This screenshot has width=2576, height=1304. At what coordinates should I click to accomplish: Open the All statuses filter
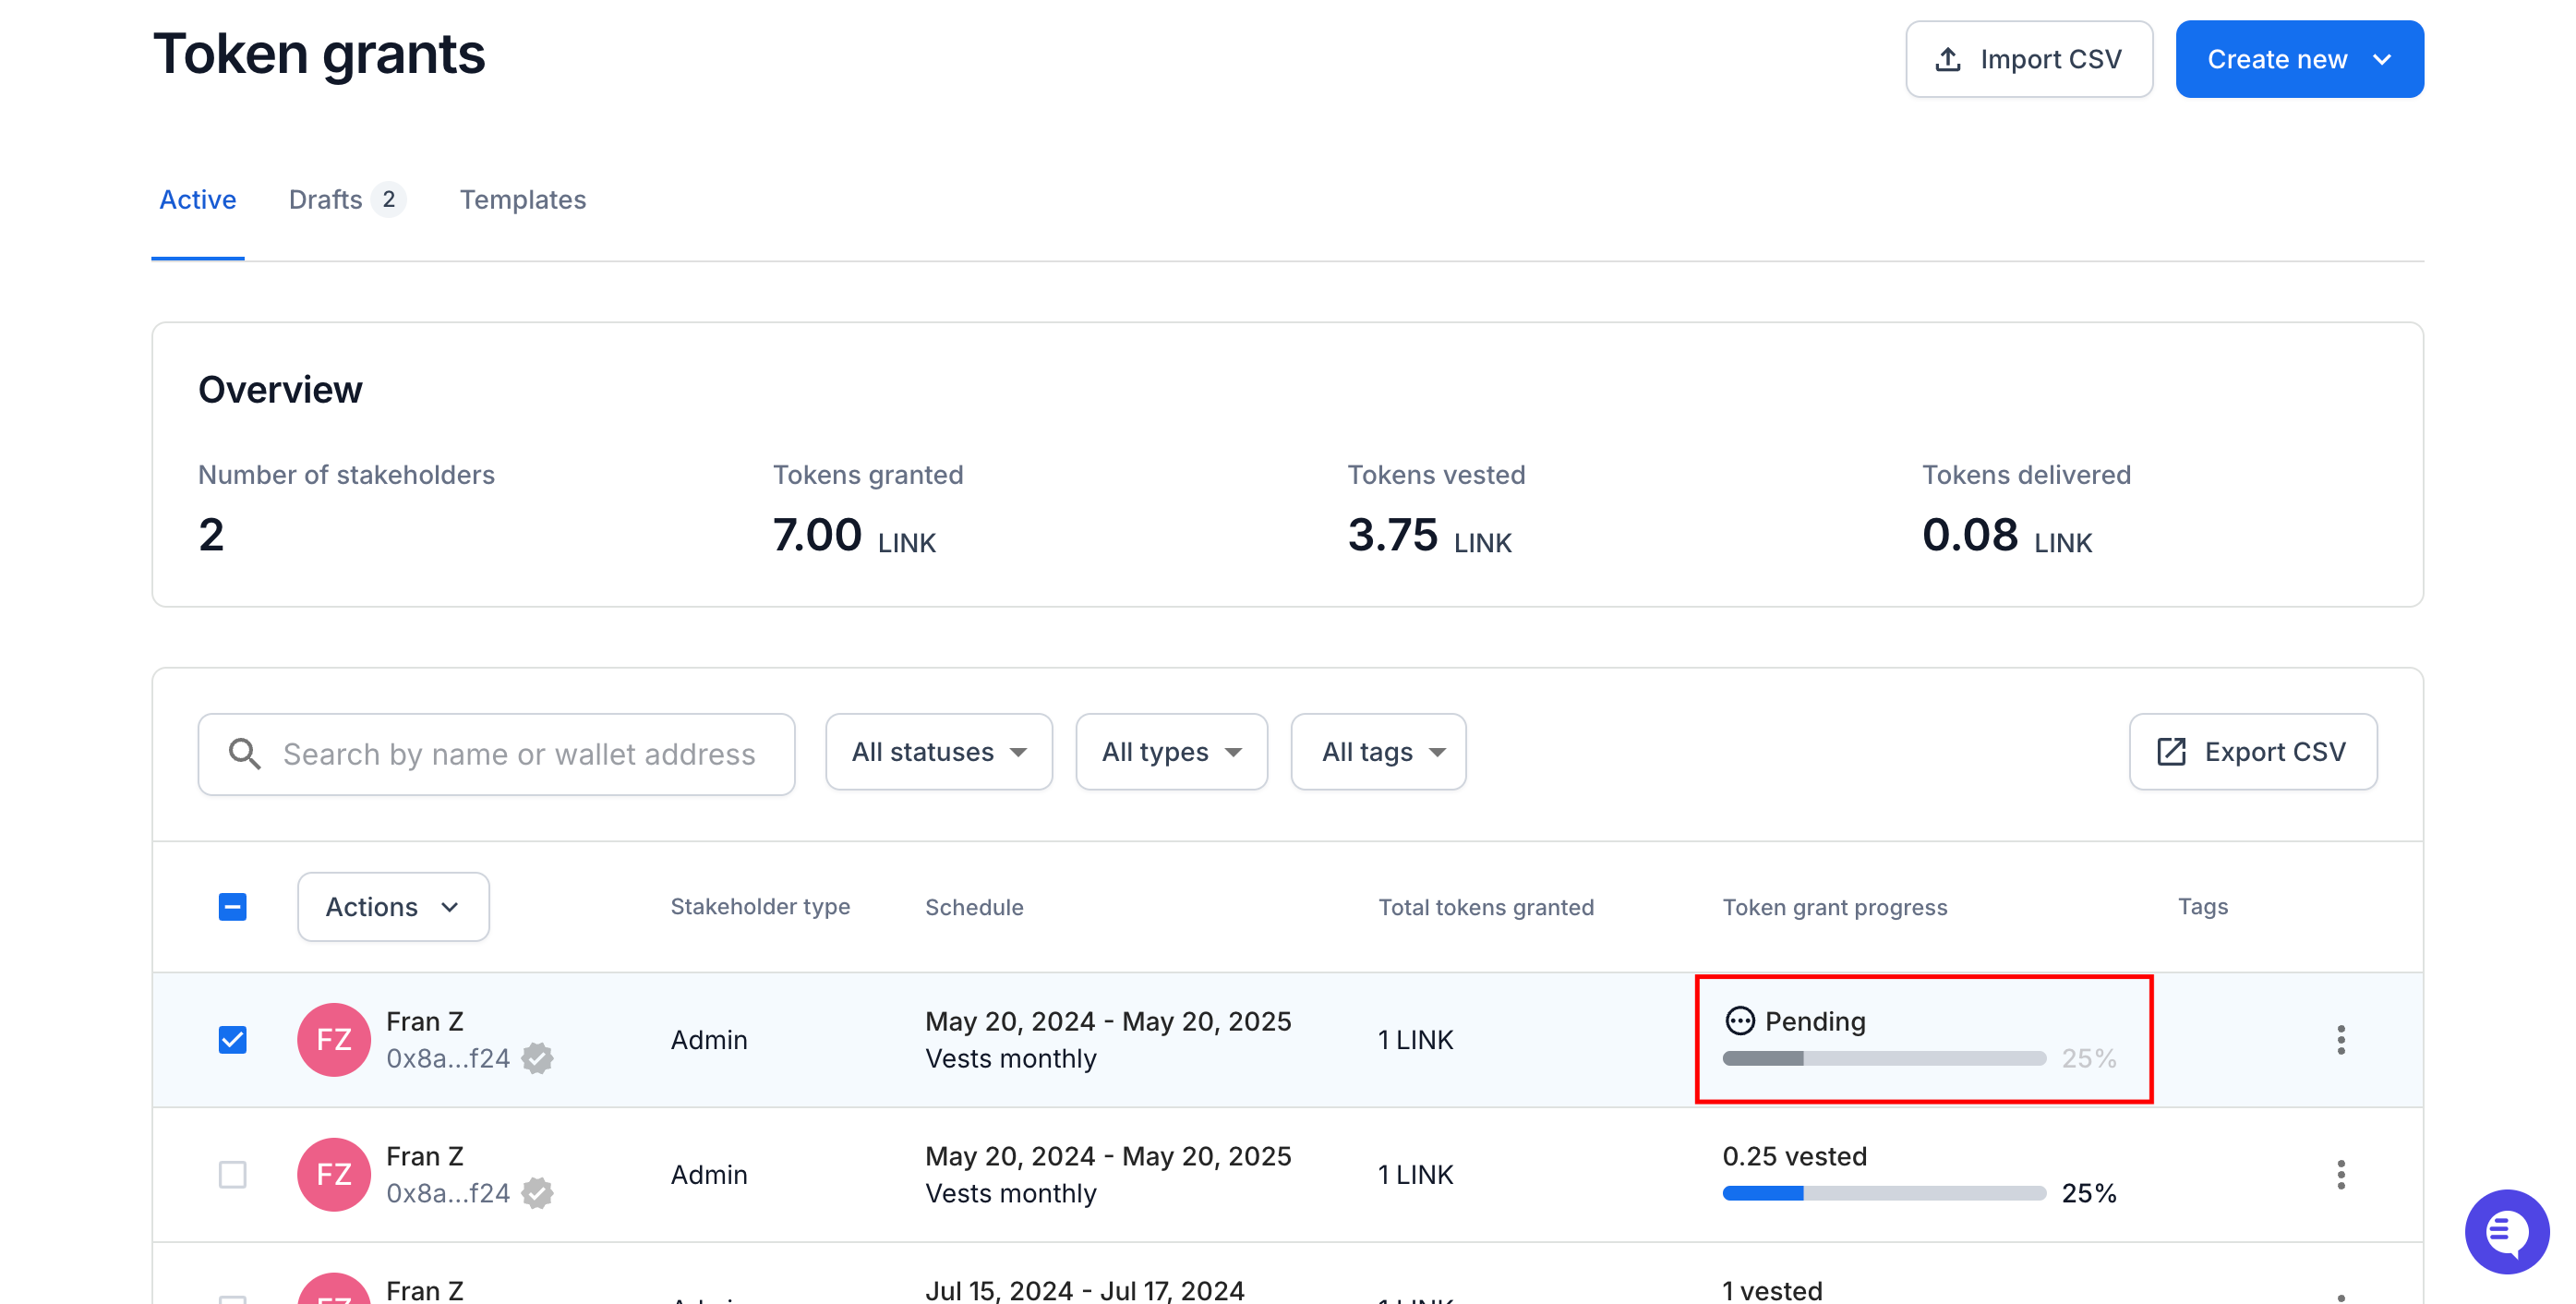point(939,752)
